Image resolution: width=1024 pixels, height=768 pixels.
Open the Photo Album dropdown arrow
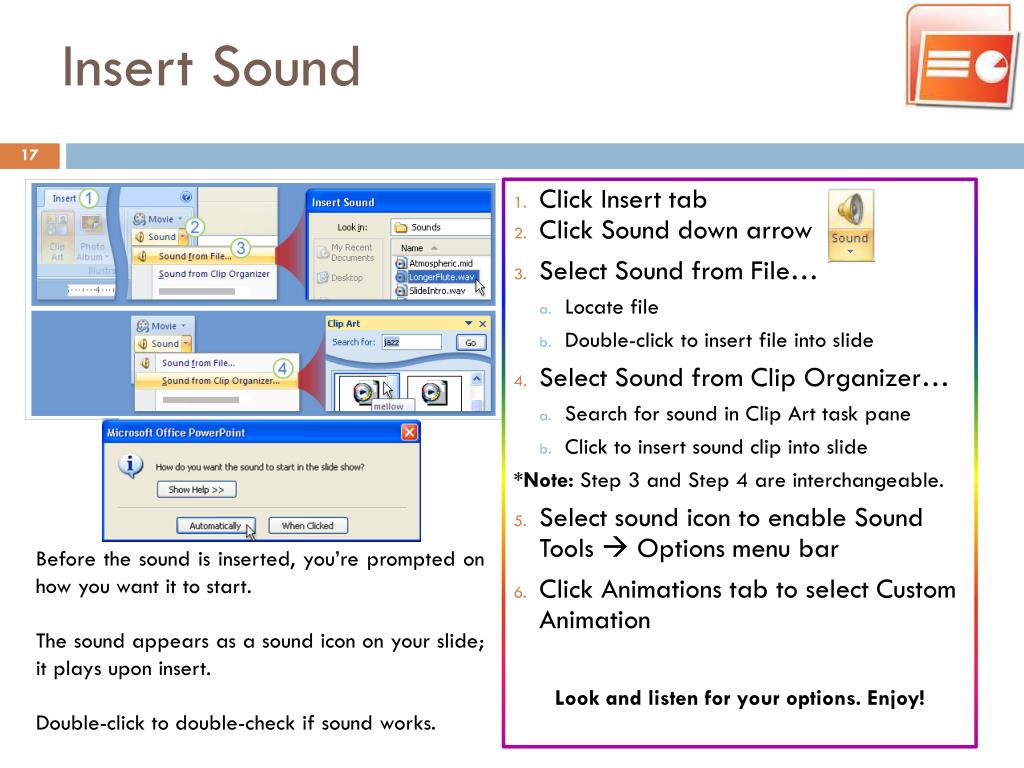tap(107, 257)
